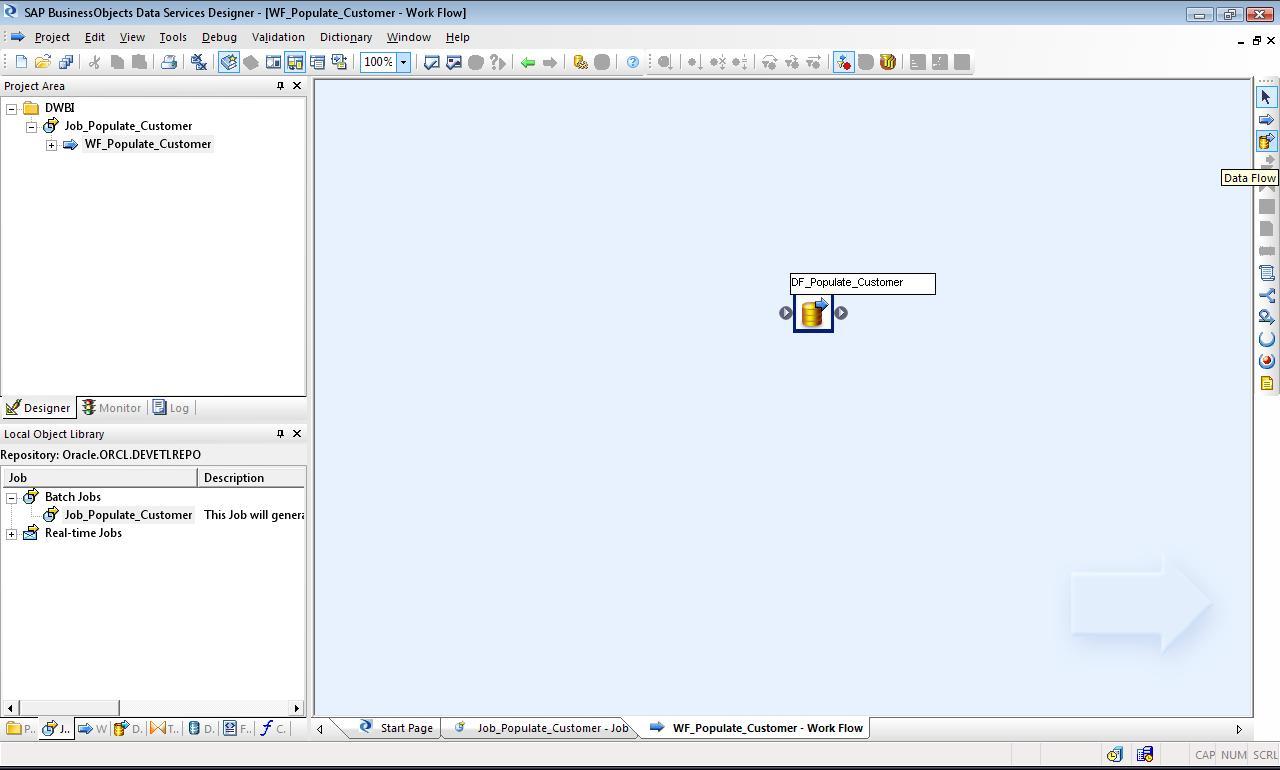
Task: Click the Validate Current View icon
Action: click(432, 62)
